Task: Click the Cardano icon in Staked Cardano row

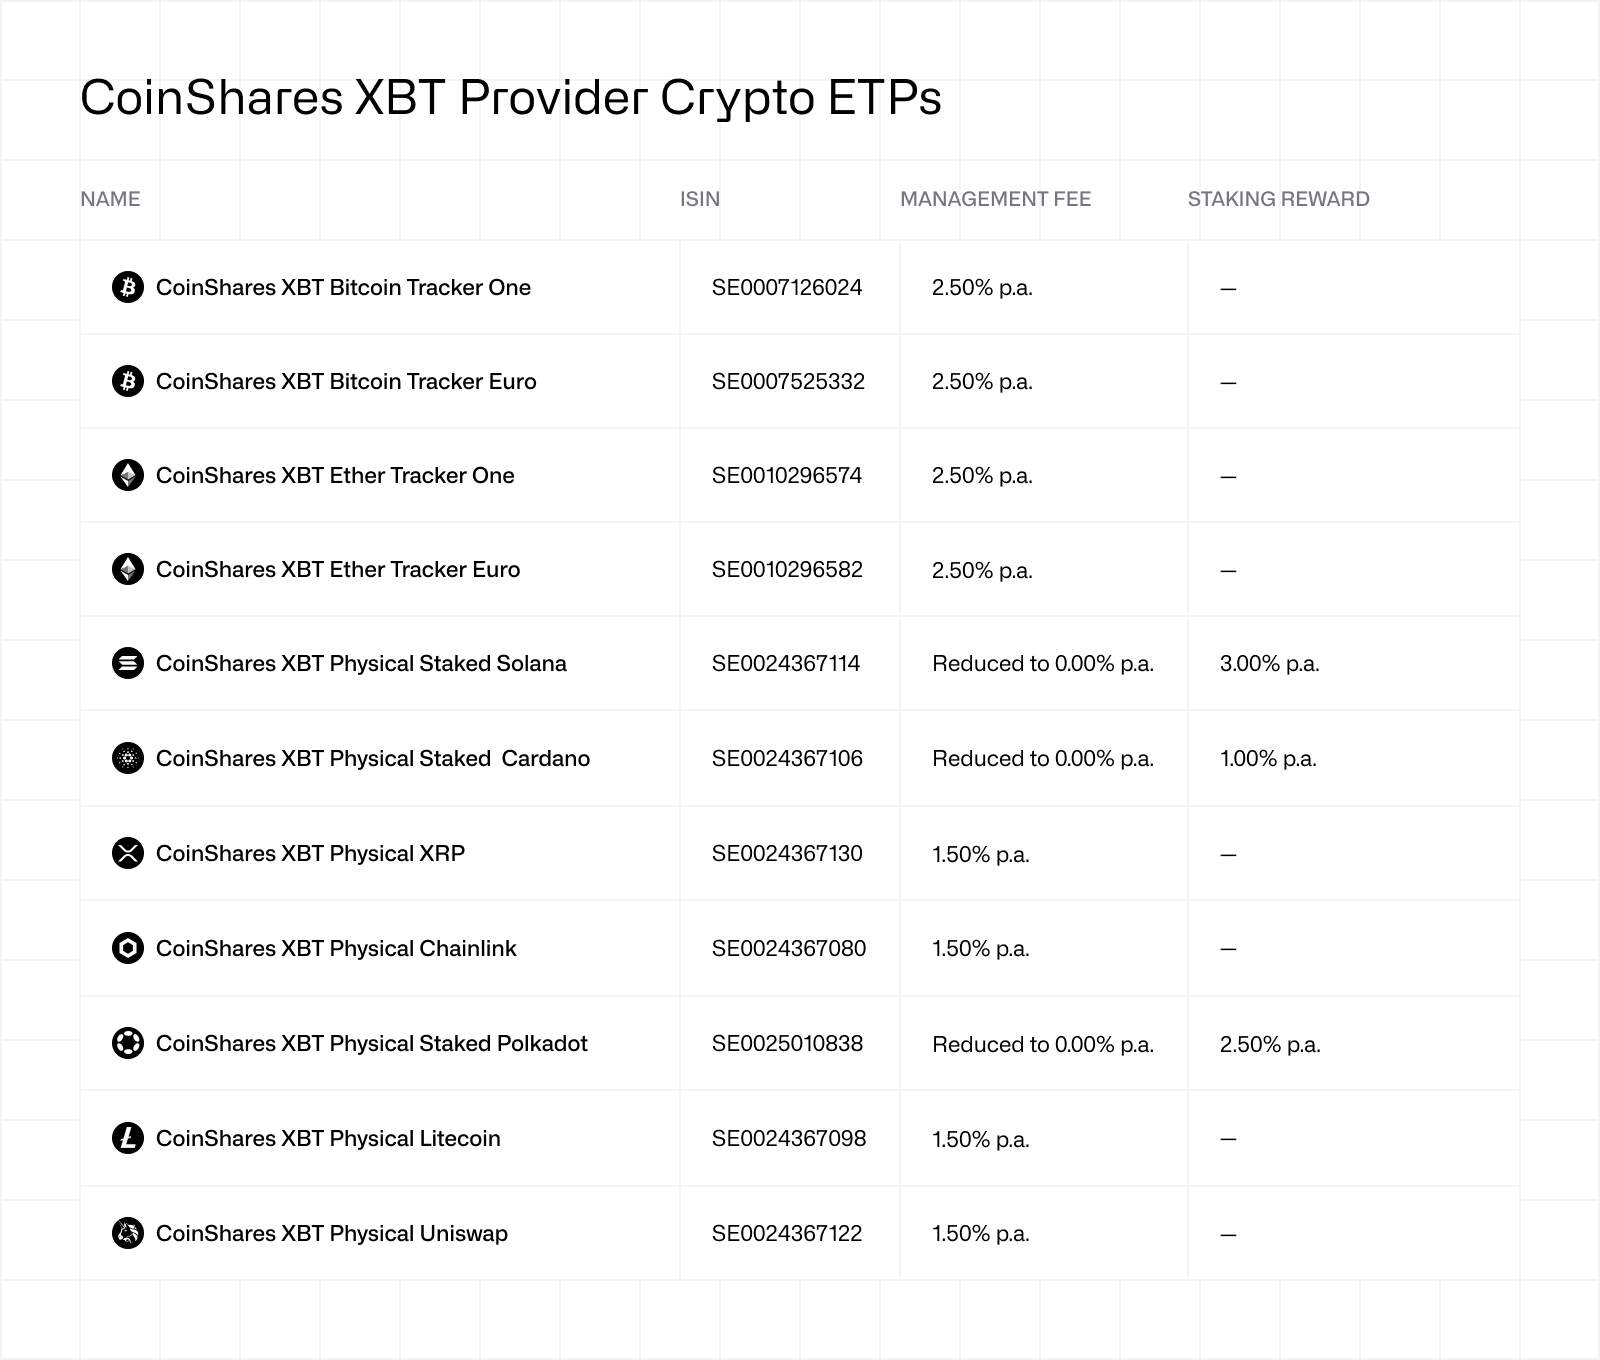Action: (x=128, y=758)
